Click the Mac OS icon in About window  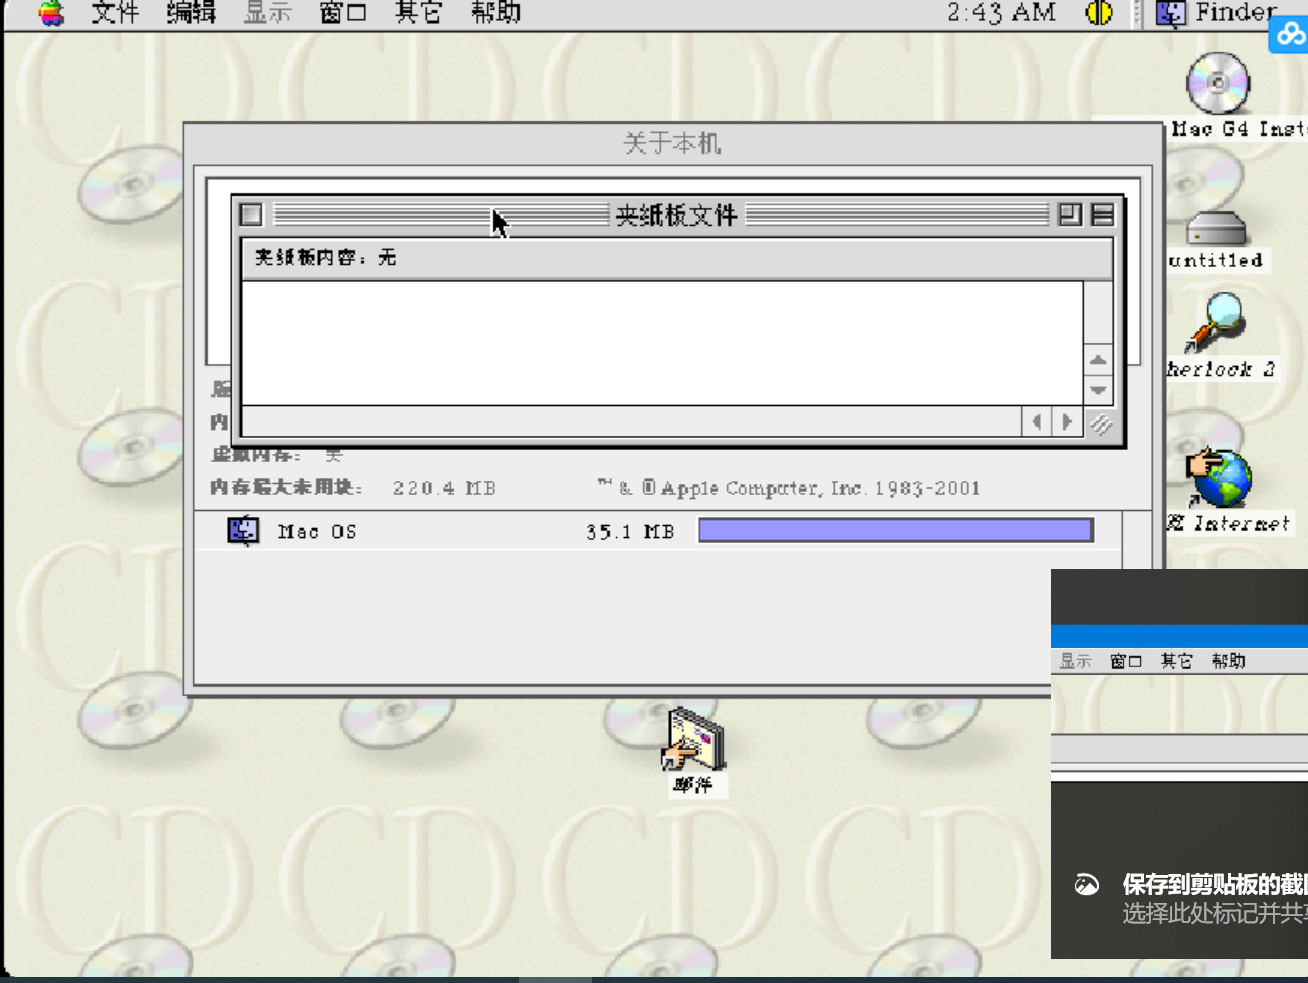242,530
